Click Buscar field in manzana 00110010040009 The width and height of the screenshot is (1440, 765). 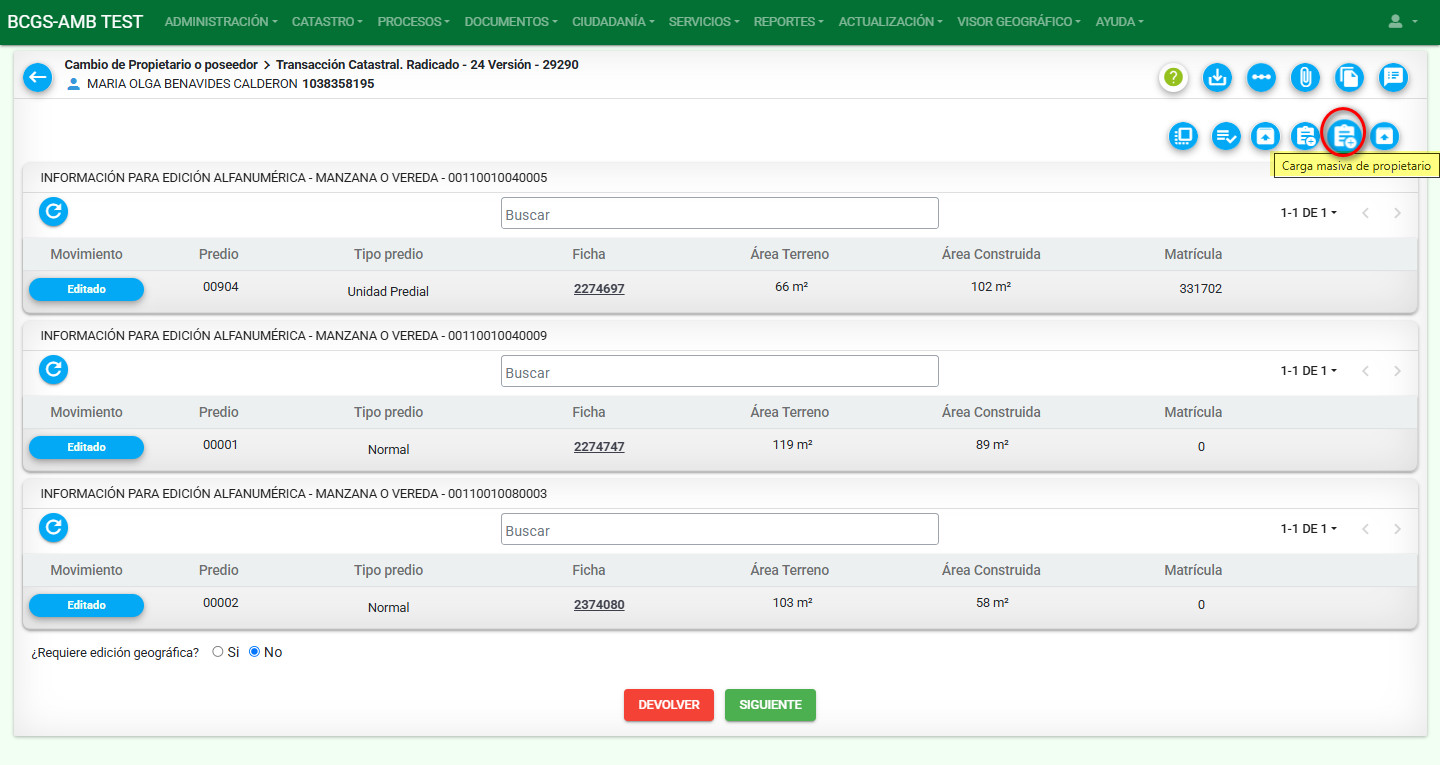point(719,371)
